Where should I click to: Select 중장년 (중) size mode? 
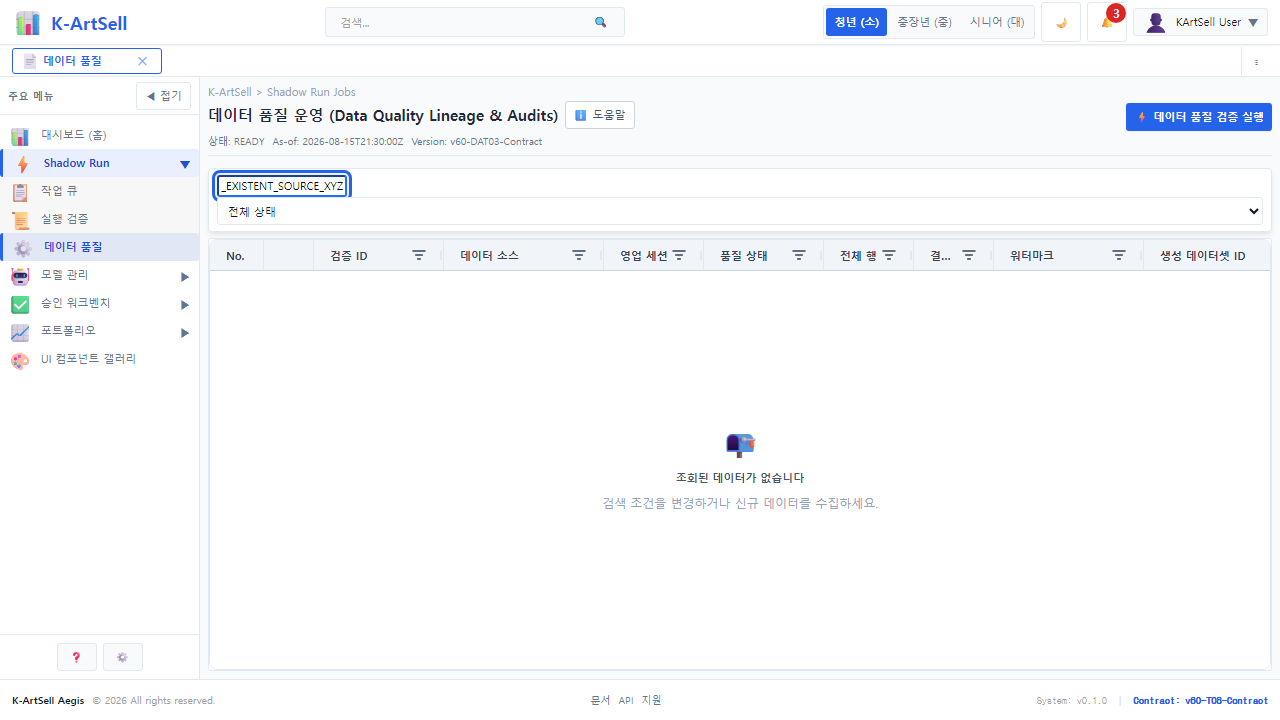click(924, 22)
